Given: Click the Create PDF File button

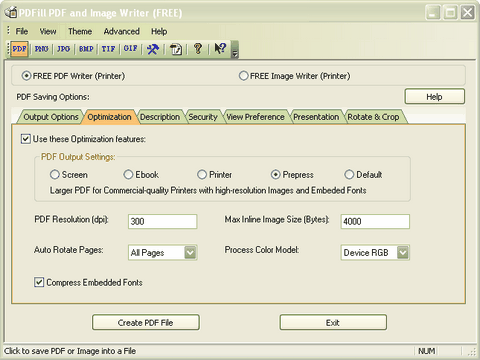Looking at the screenshot, I should pos(146,322).
